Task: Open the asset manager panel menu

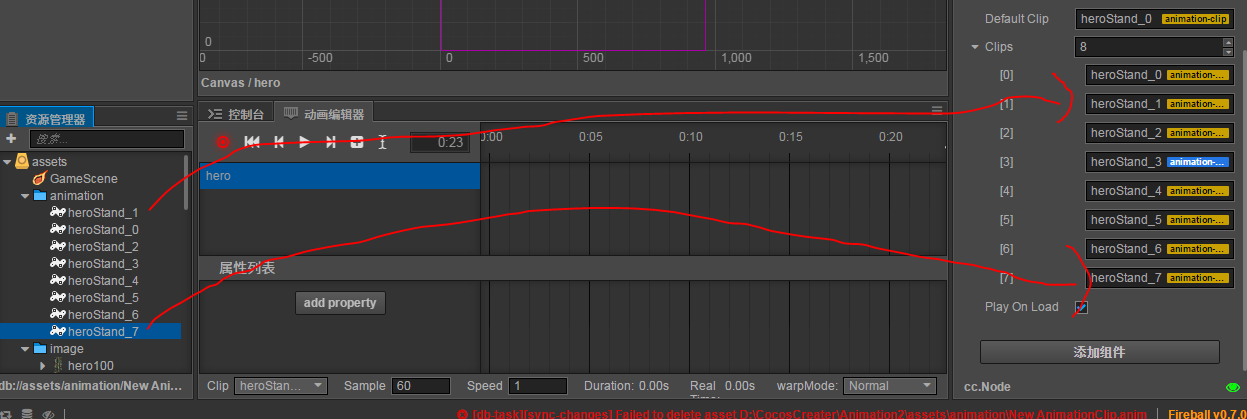Action: pos(181,117)
